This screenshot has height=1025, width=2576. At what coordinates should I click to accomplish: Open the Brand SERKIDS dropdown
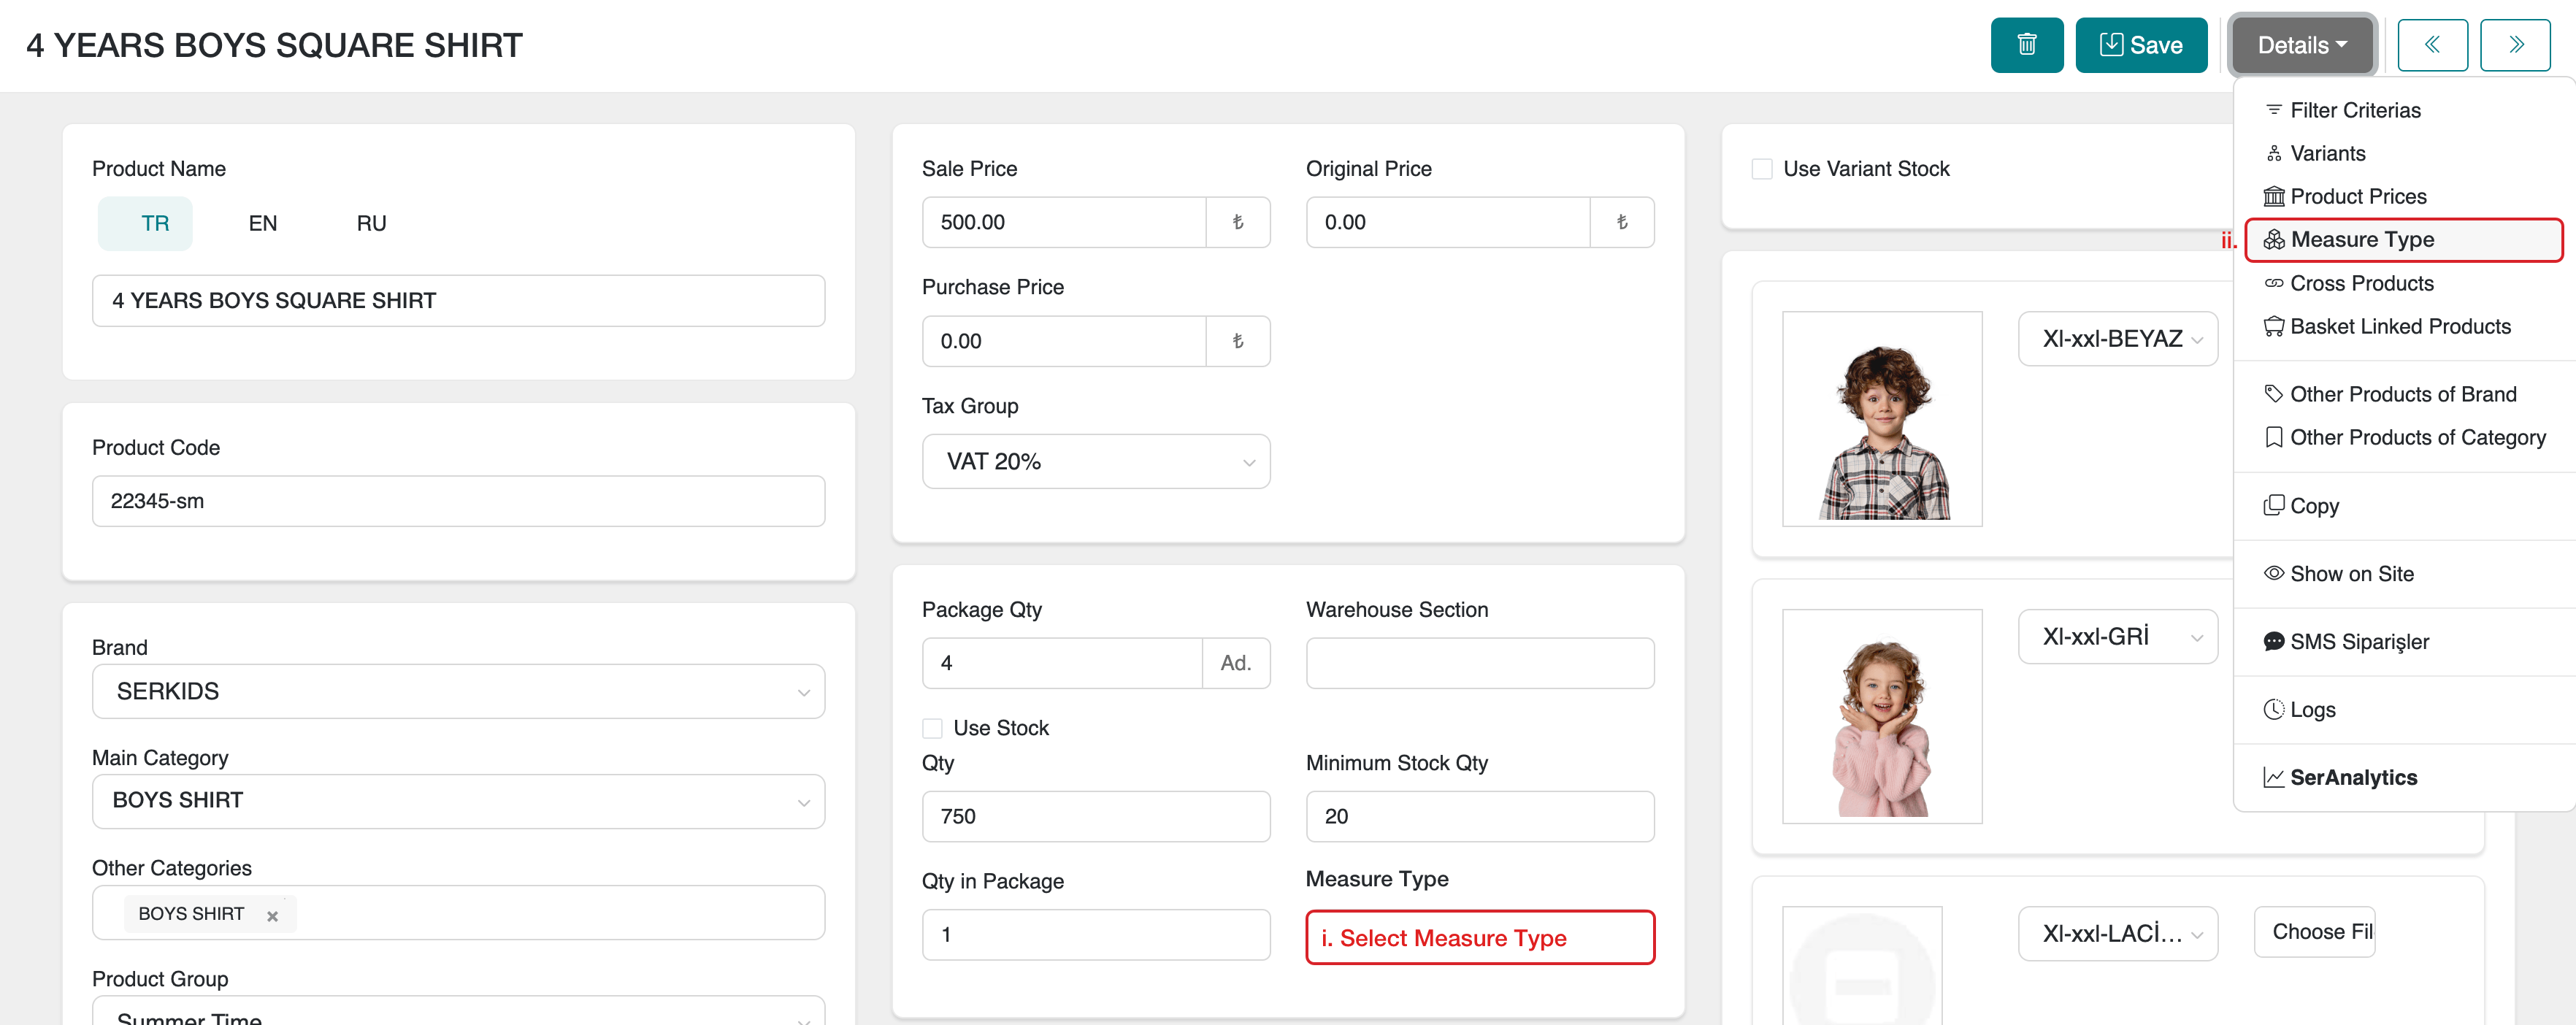(x=458, y=691)
